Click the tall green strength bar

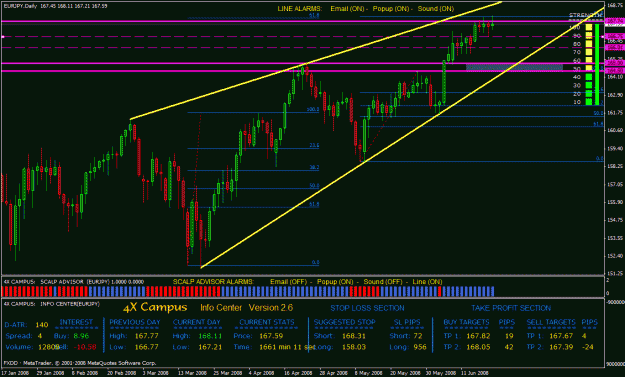597,64
